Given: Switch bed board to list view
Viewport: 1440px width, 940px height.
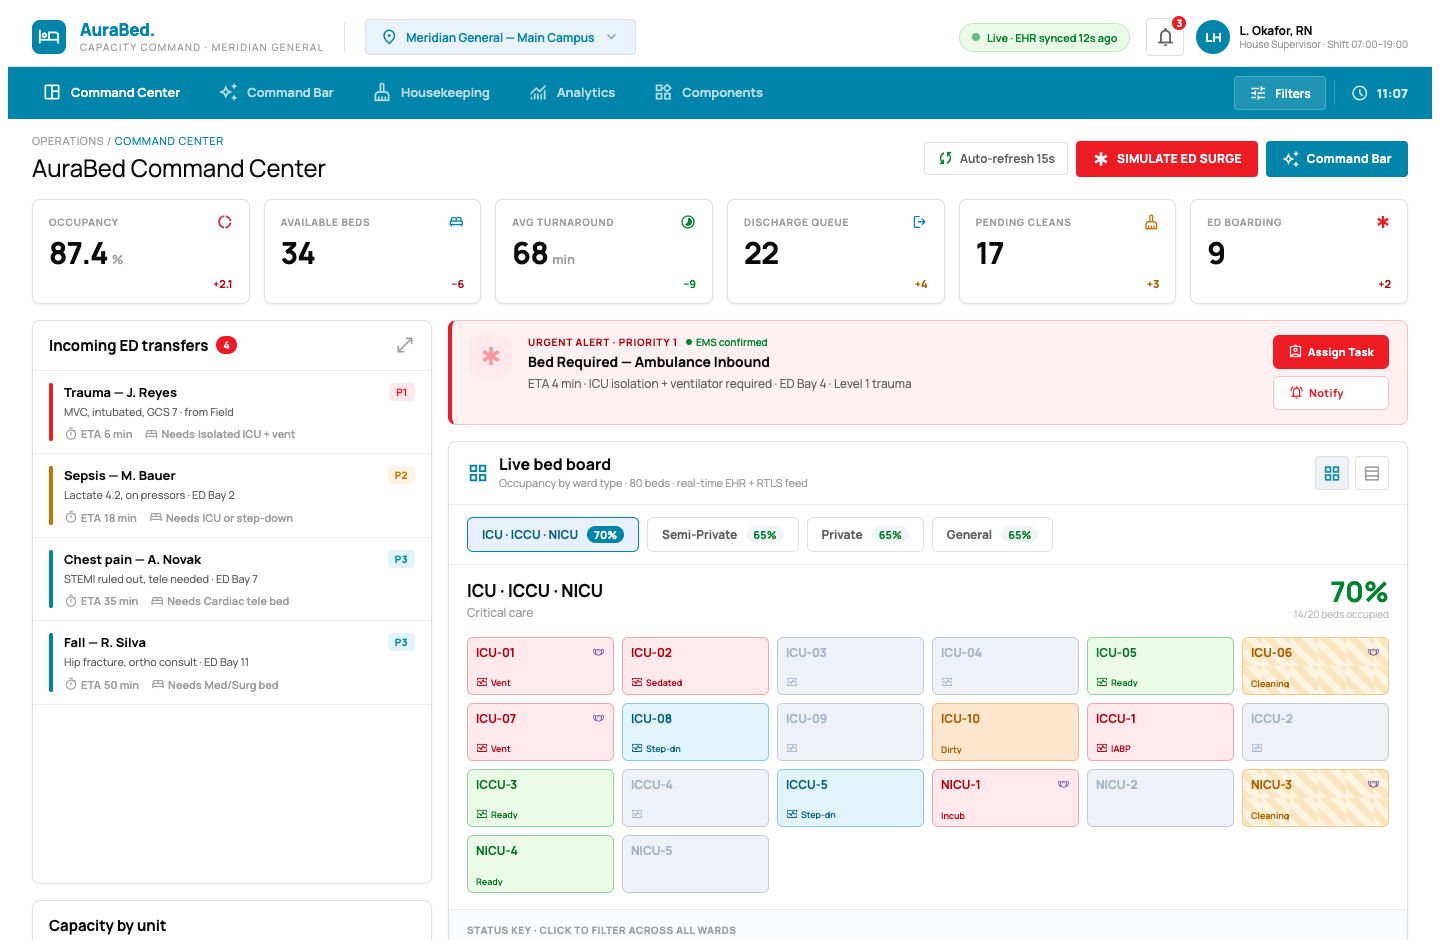Looking at the screenshot, I should click(x=1372, y=473).
